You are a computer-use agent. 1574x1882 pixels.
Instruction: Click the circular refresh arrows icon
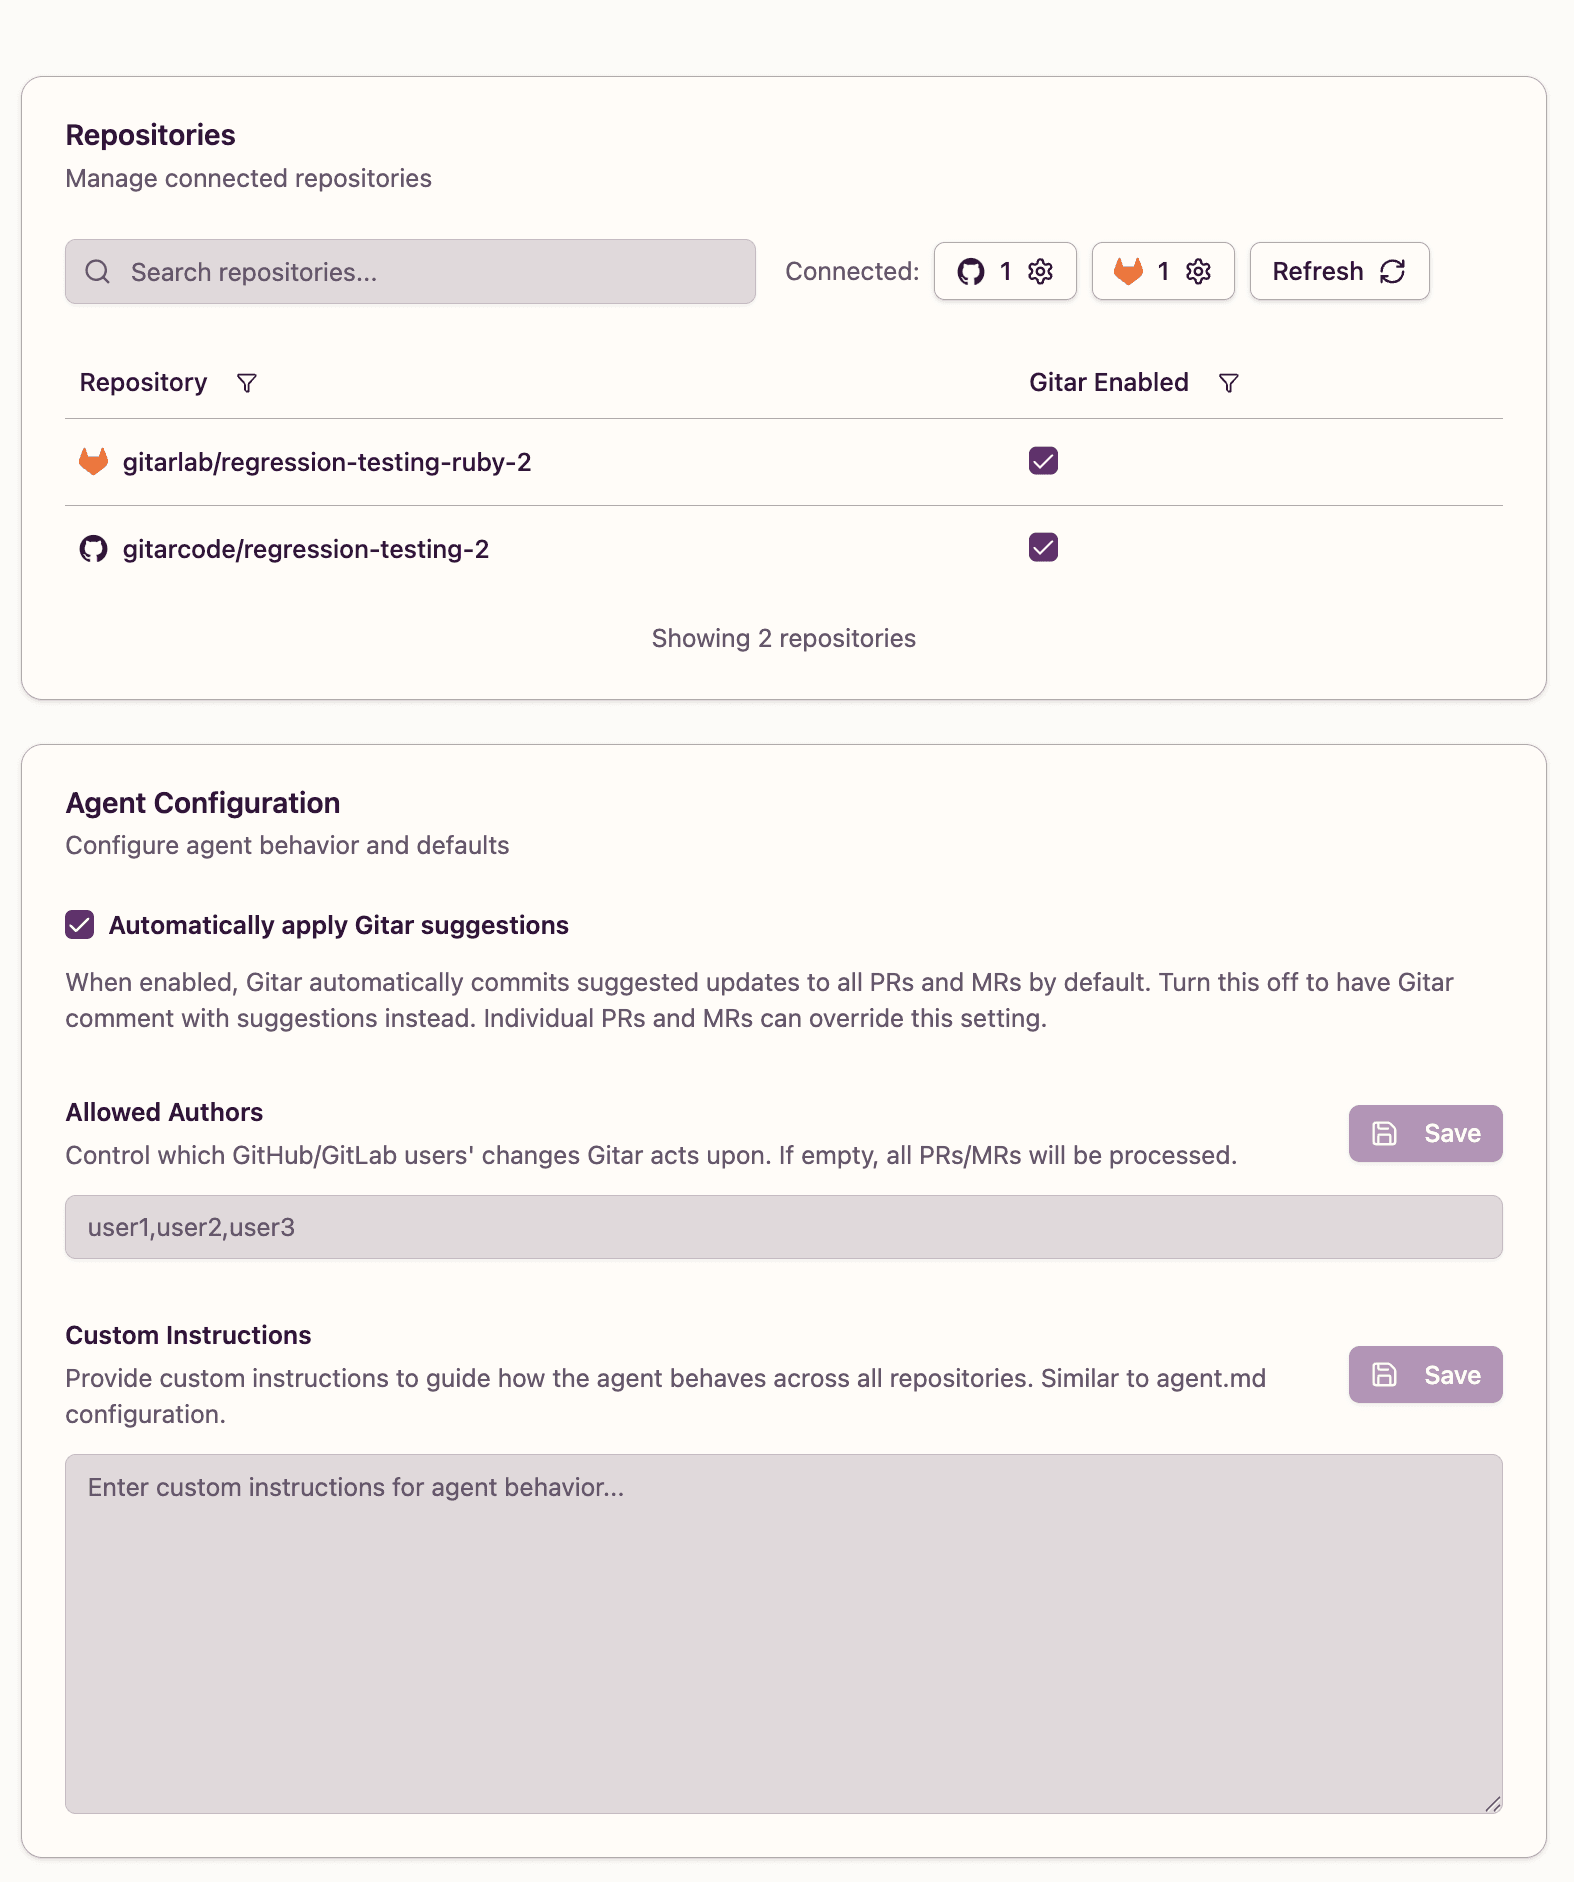tap(1392, 270)
